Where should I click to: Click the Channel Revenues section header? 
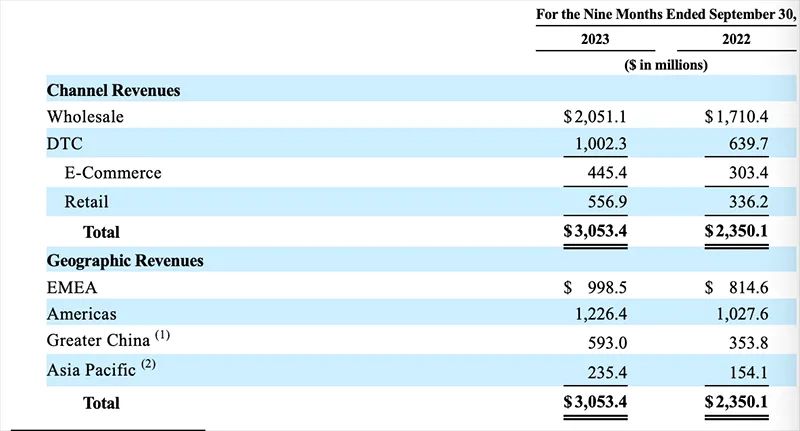[x=113, y=90]
